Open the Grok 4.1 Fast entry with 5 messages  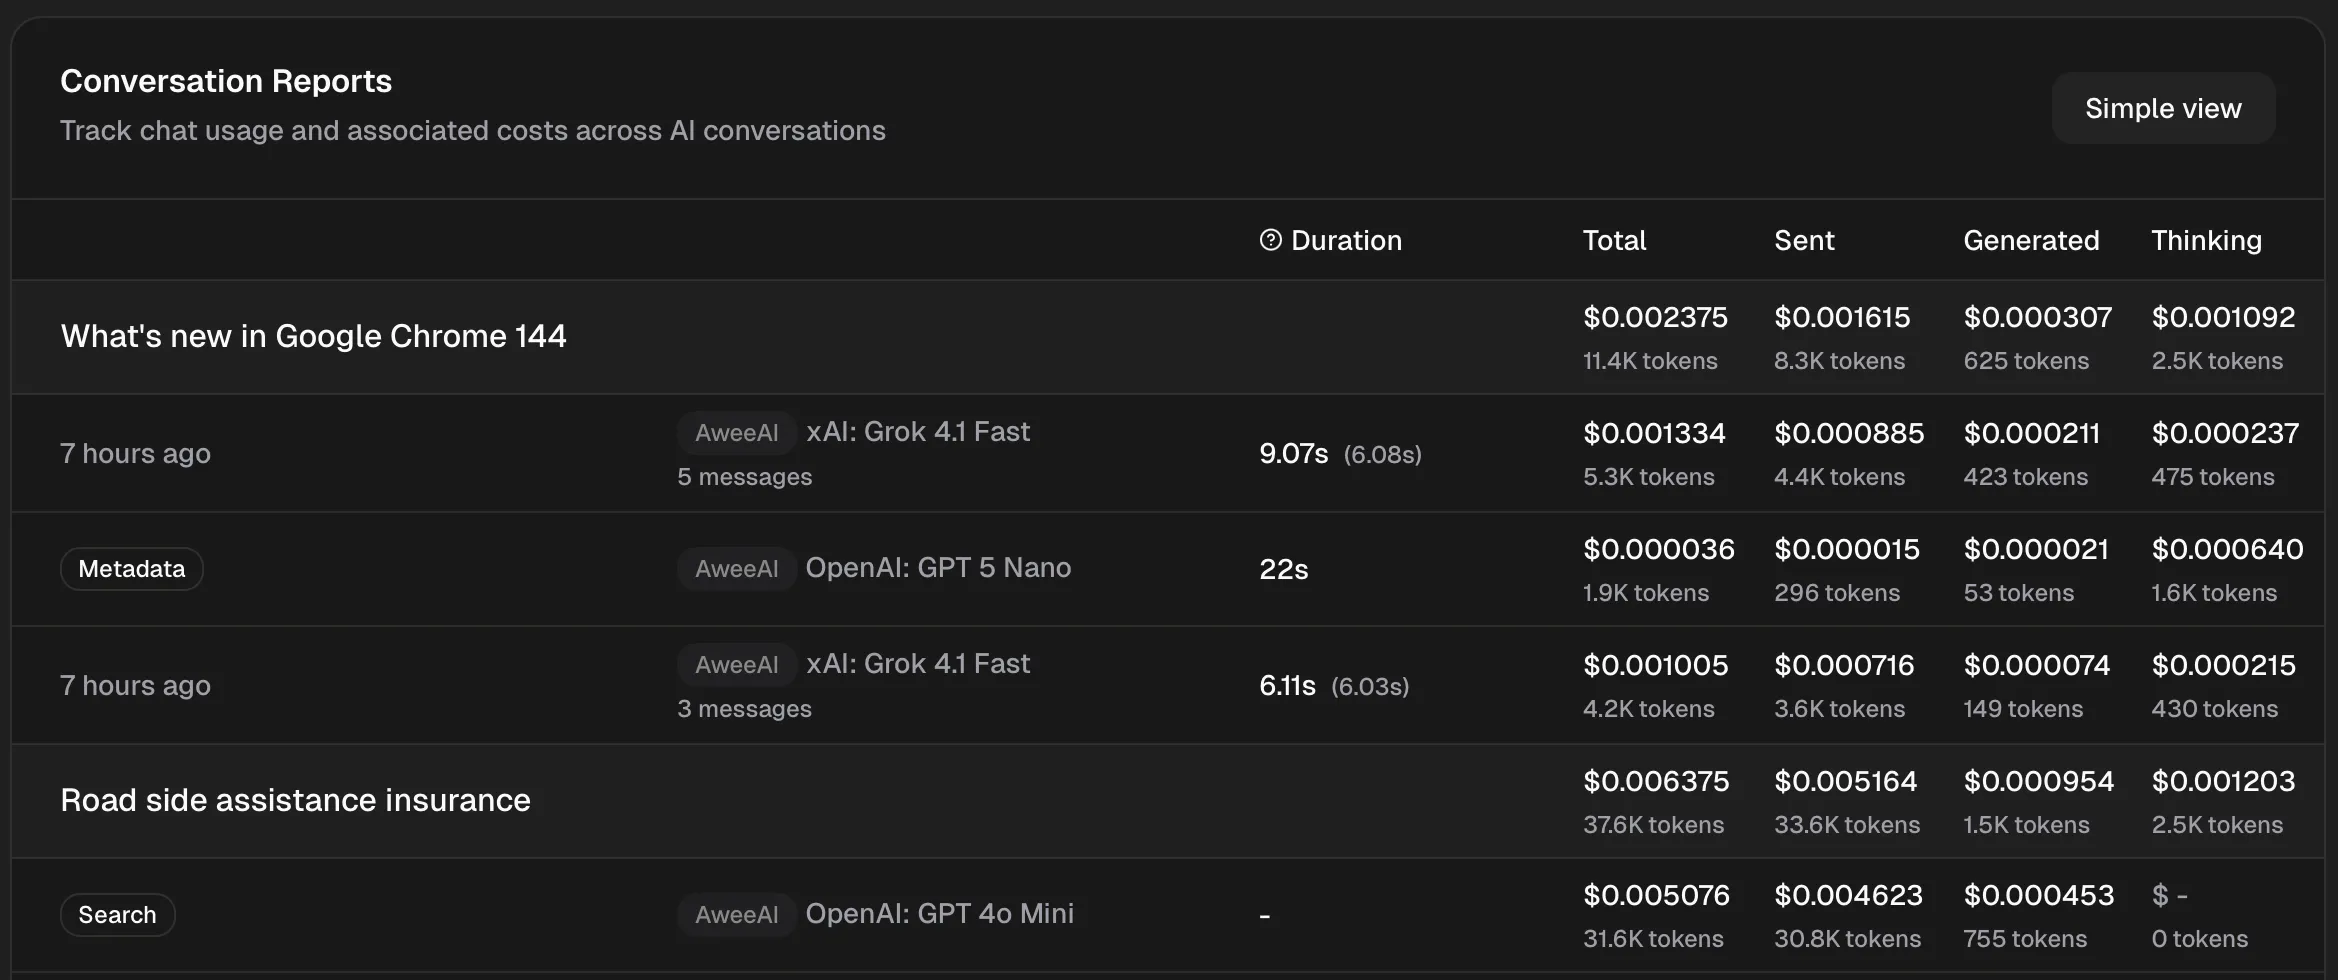[x=917, y=432]
